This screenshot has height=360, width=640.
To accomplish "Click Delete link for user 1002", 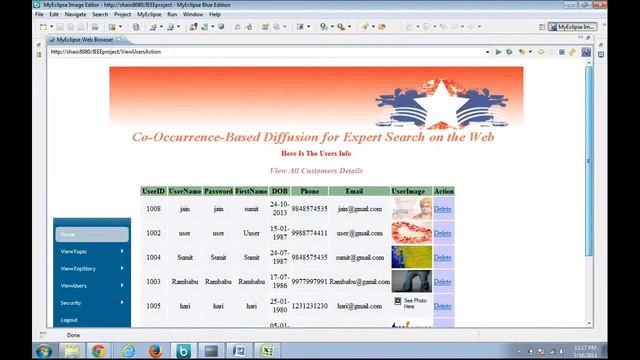I will 442,233.
